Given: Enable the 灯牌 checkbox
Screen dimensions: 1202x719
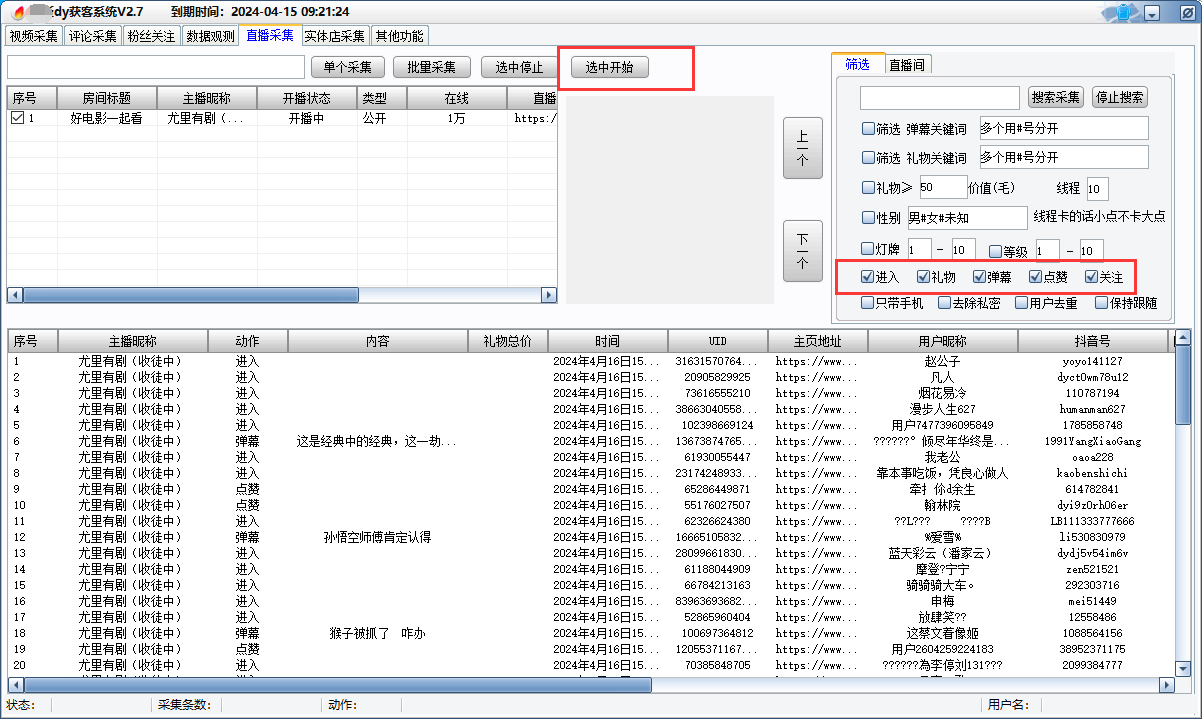Looking at the screenshot, I should point(868,248).
